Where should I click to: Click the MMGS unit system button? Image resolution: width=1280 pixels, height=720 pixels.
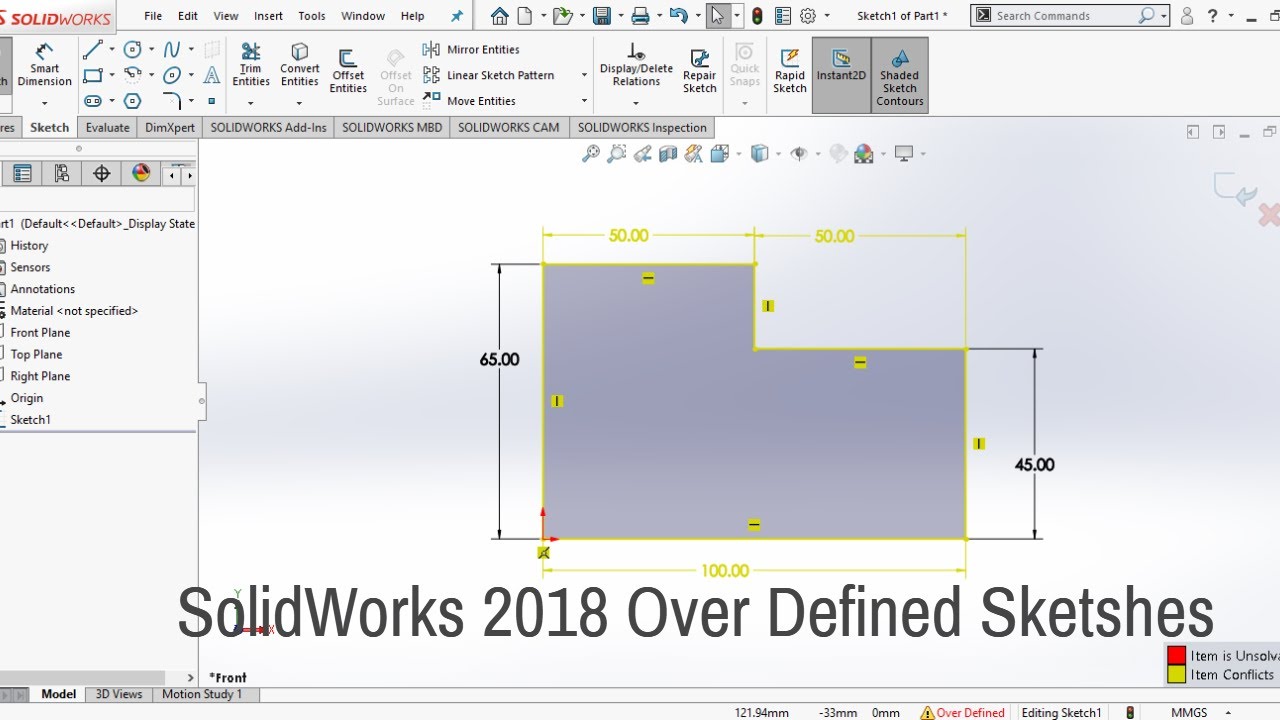pyautogui.click(x=1189, y=713)
